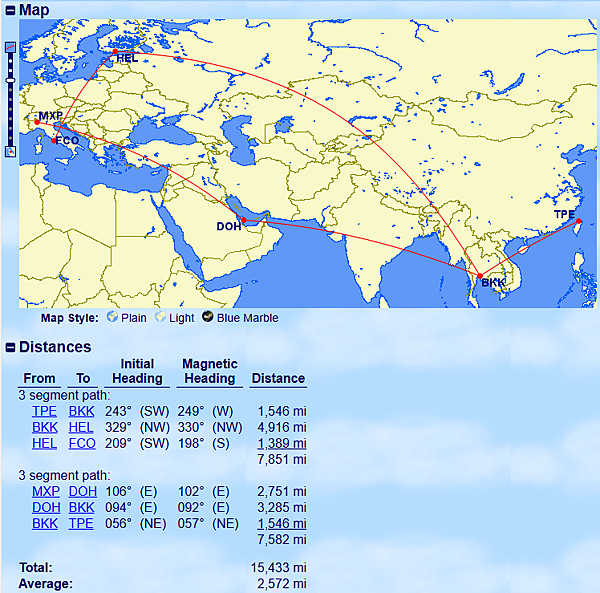
Task: Click the route-overview icon atop the zoom slider
Action: click(10, 48)
